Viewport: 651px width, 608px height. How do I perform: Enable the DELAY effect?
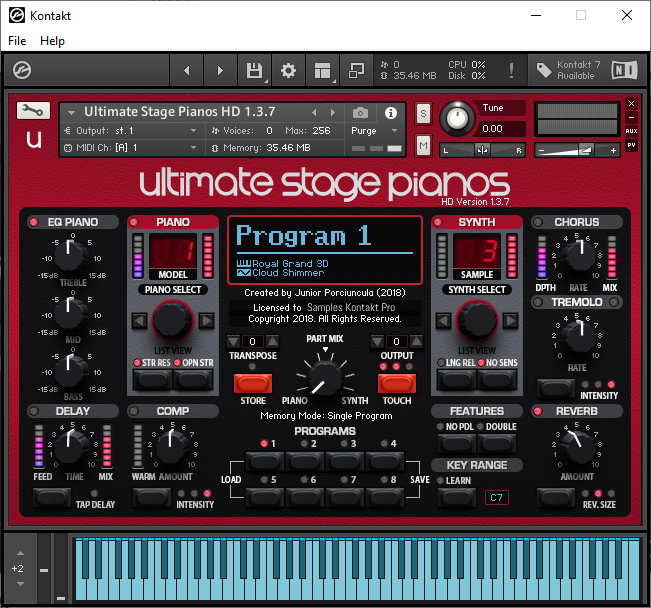coord(34,411)
